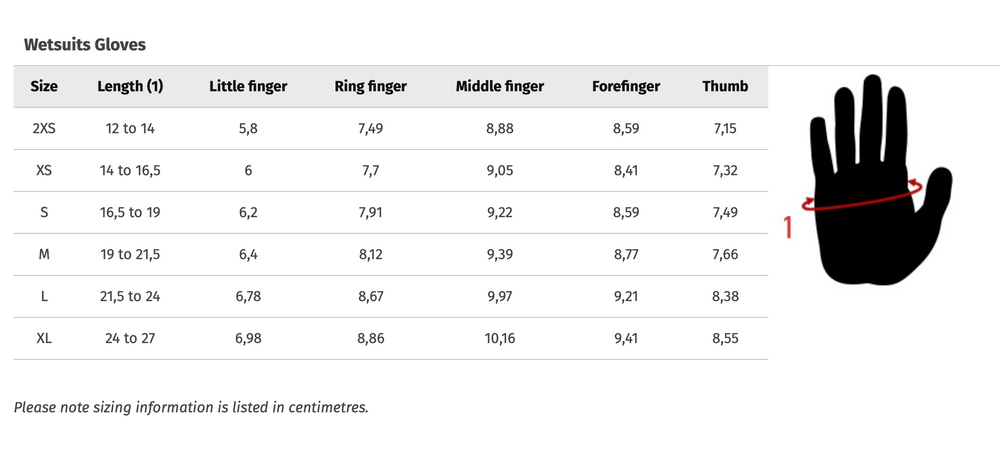
Task: Select the Size column header
Action: tap(44, 86)
